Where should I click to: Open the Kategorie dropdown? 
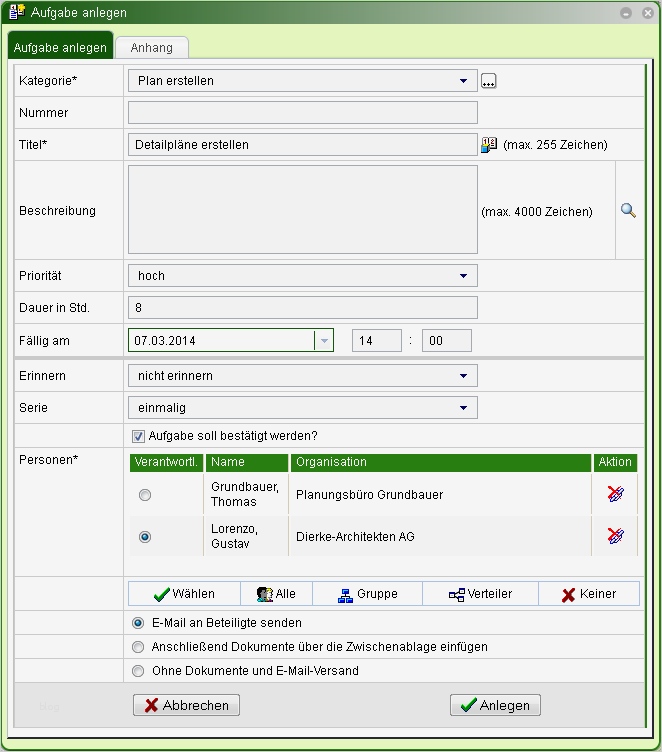(303, 81)
